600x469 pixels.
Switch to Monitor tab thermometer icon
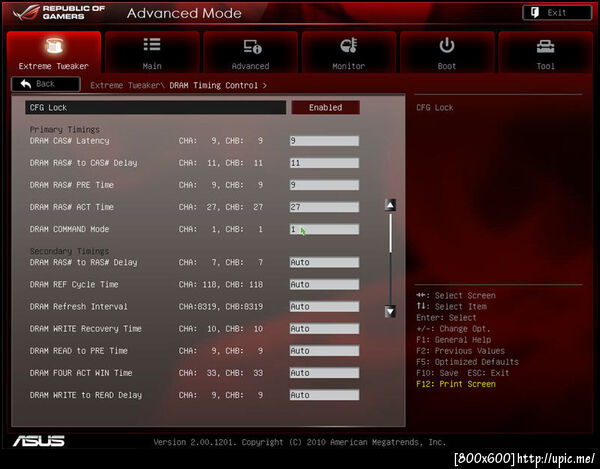(349, 45)
